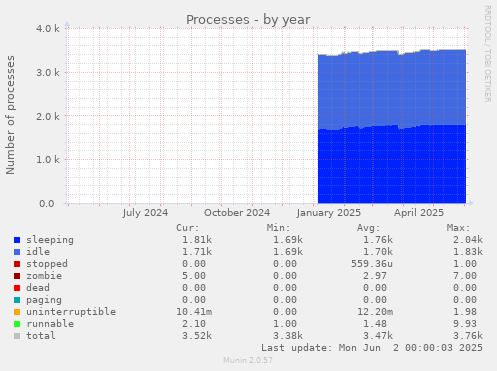
Task: Click the 'uninterruptible' legend label
Action: pos(71,312)
